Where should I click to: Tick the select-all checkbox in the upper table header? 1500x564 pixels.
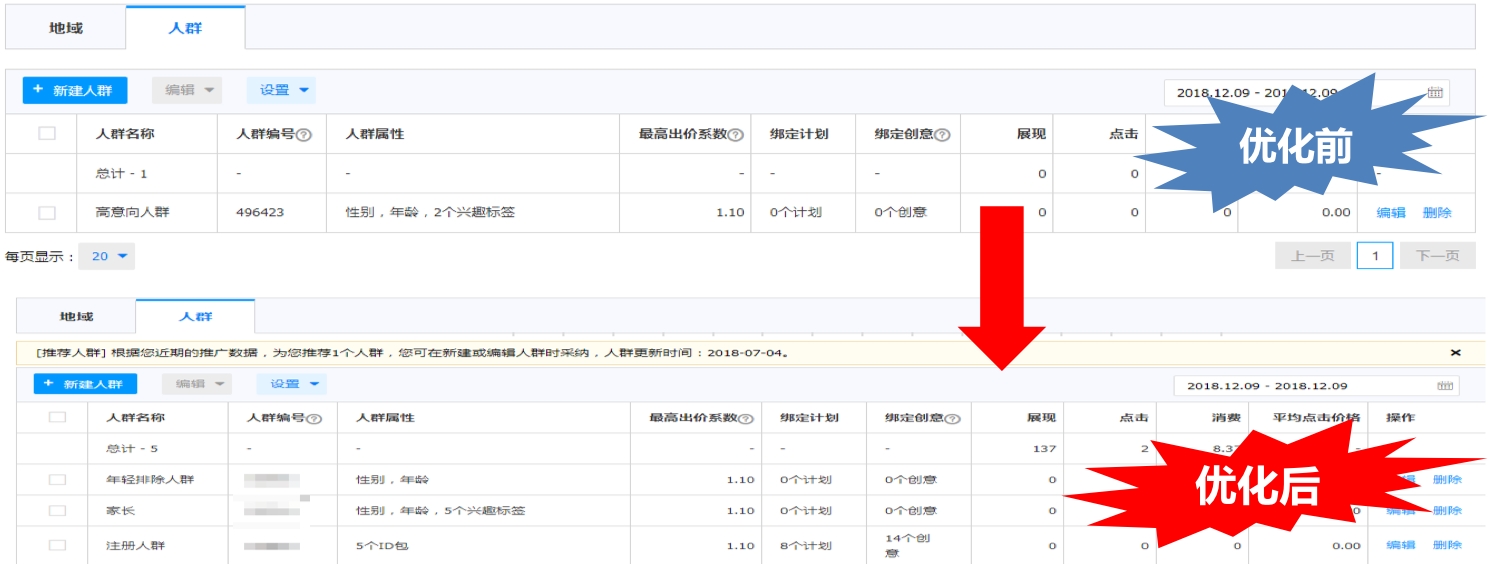[47, 133]
